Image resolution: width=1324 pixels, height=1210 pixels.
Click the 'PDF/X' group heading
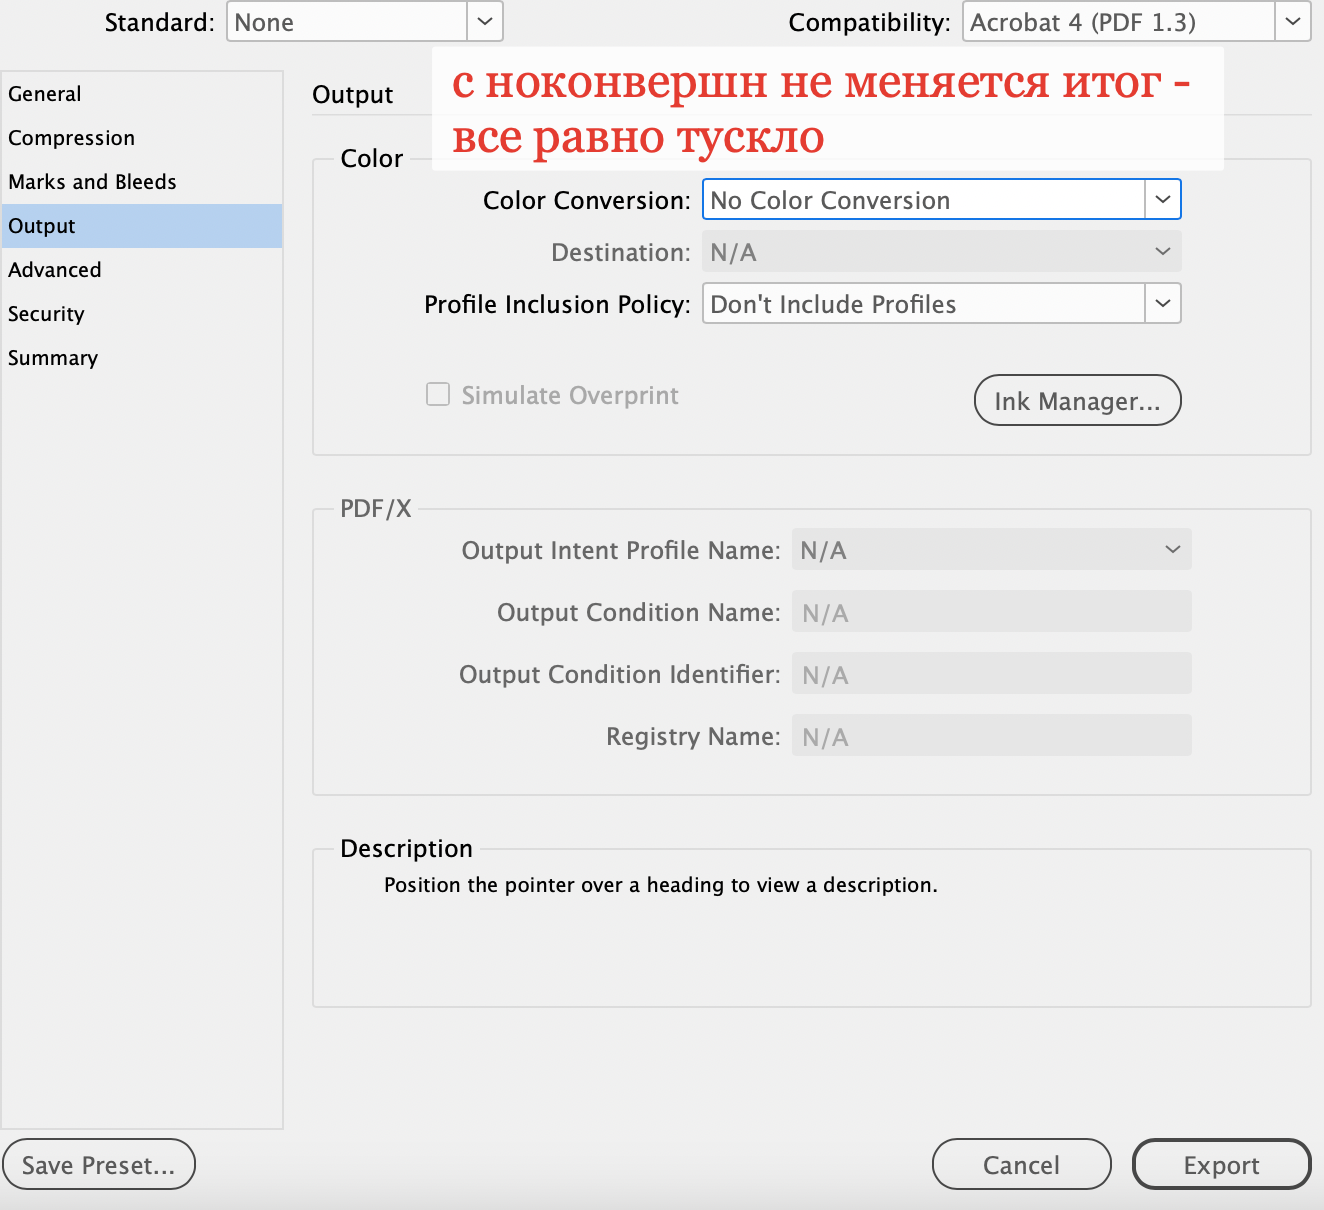point(376,508)
